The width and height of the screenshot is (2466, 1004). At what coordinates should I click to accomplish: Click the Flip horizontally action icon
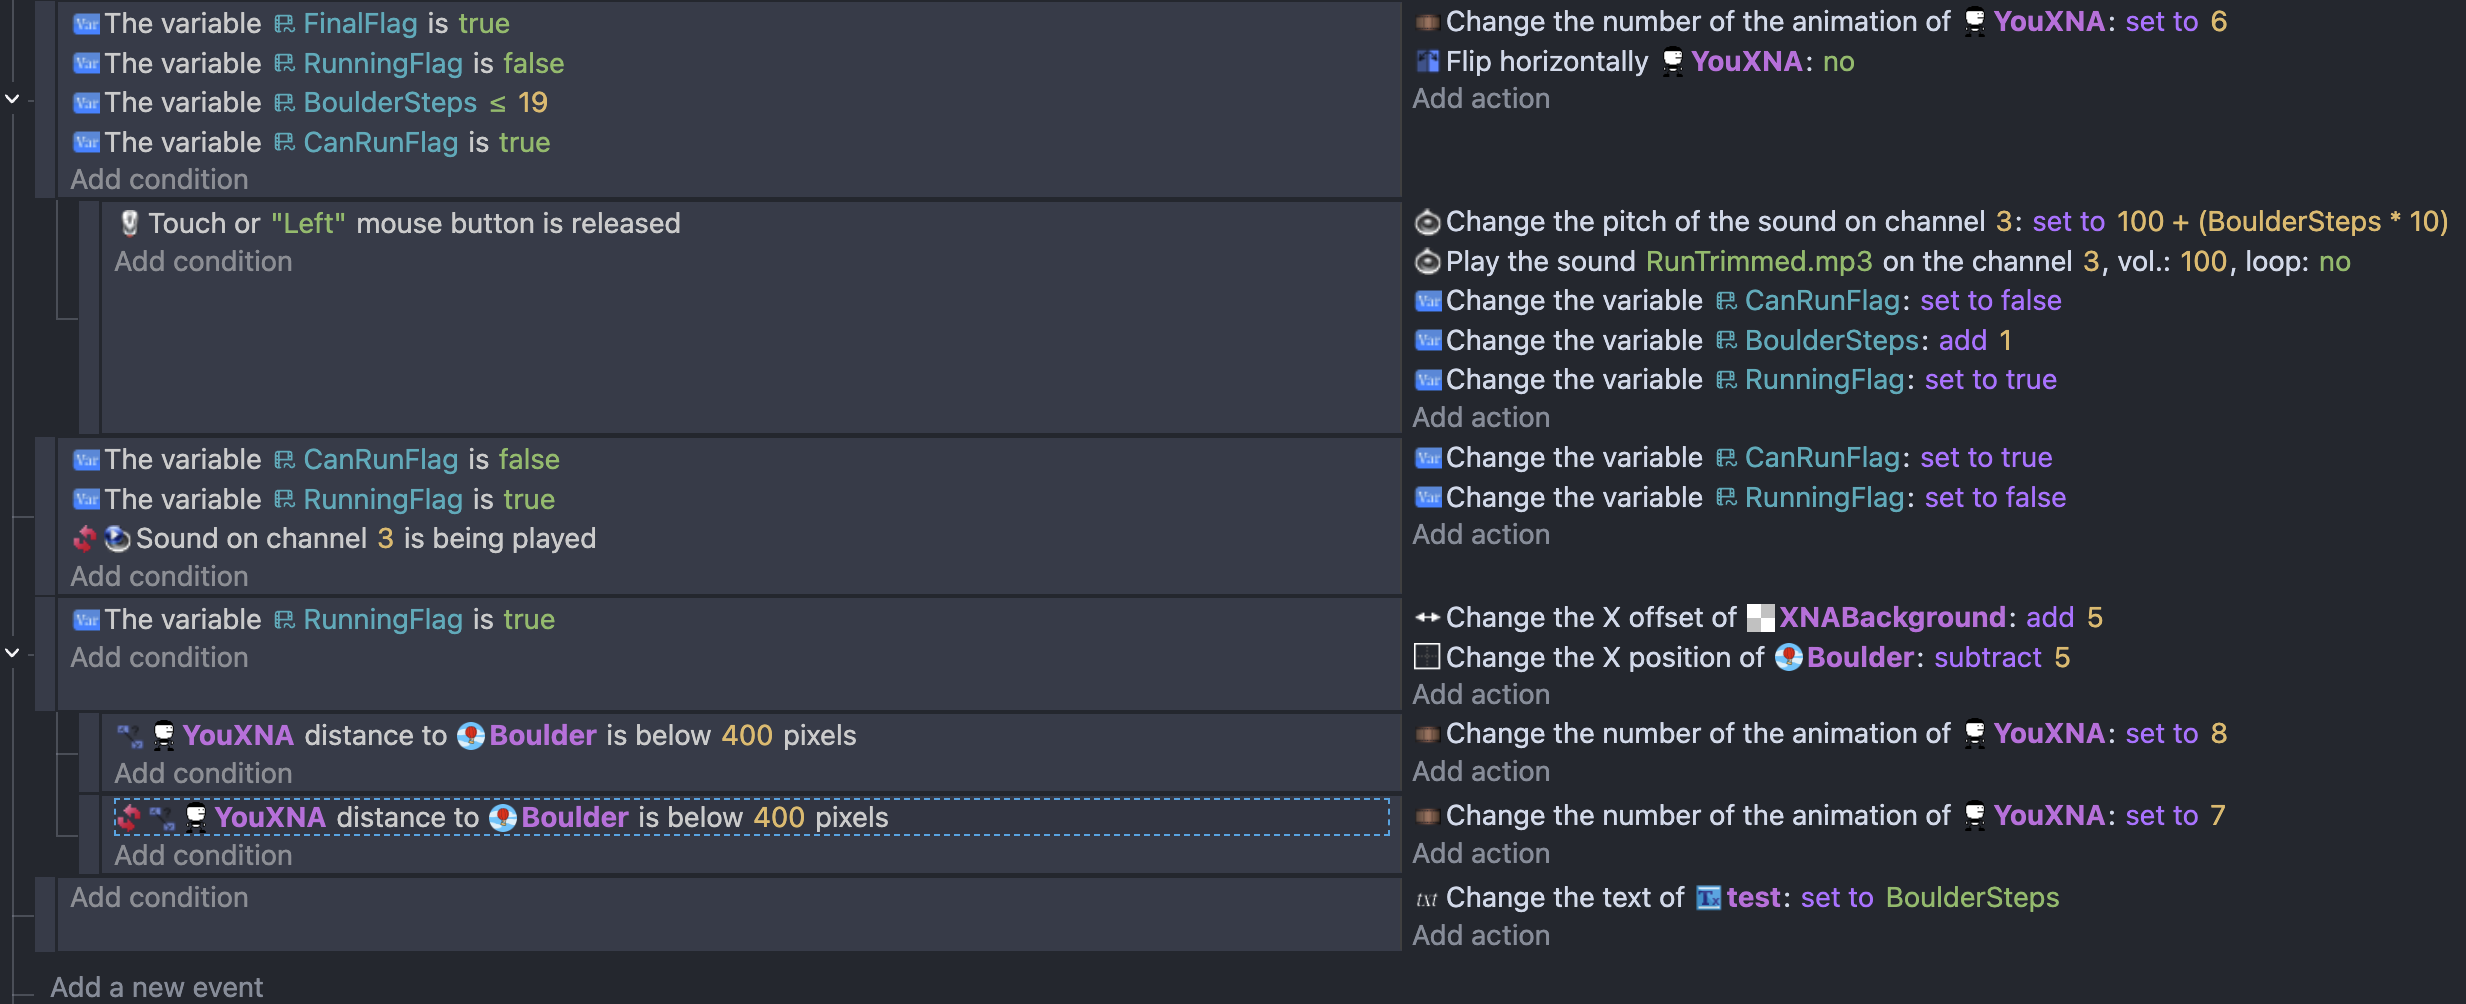1428,62
